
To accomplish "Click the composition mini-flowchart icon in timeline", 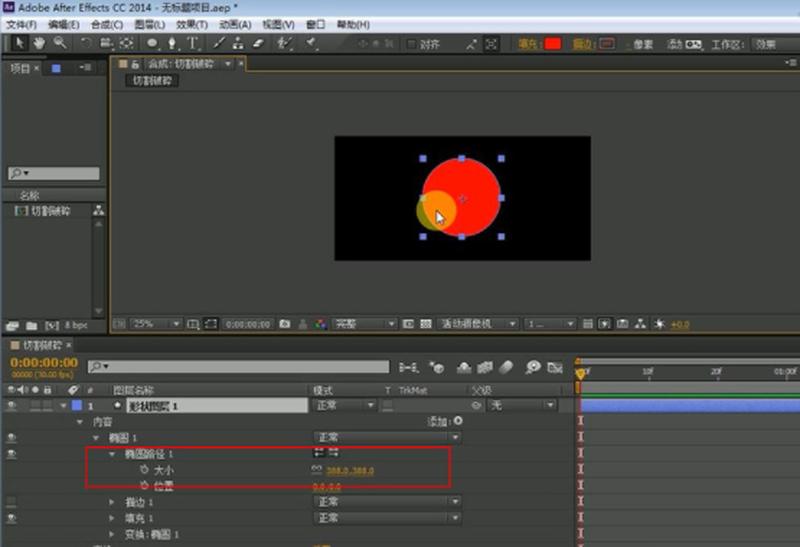I will (x=408, y=367).
